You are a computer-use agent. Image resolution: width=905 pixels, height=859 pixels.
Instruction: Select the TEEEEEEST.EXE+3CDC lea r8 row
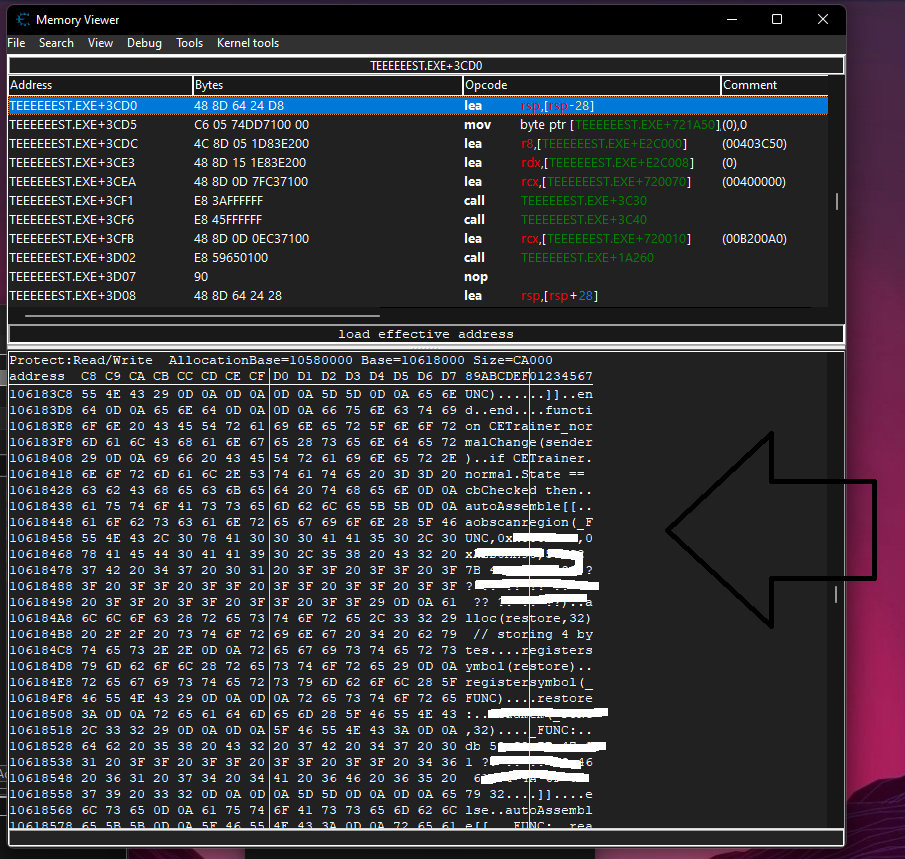(418, 144)
